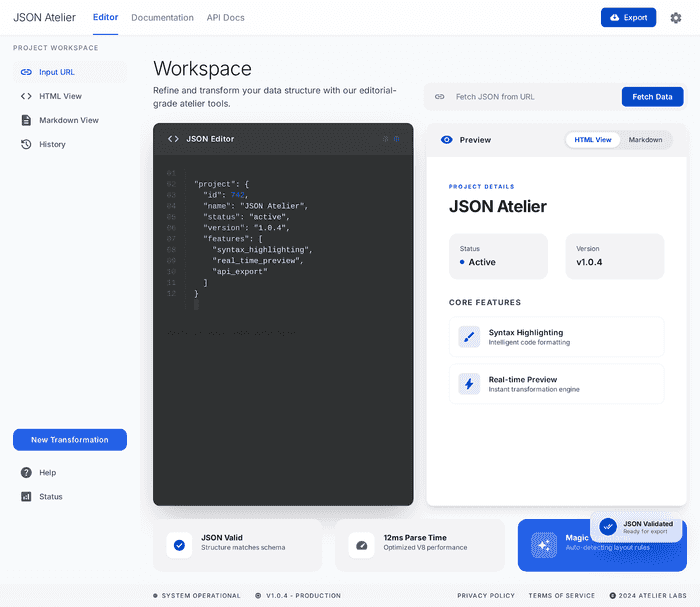Select Markdown View in the sidebar
The image size is (700, 607).
tap(68, 120)
